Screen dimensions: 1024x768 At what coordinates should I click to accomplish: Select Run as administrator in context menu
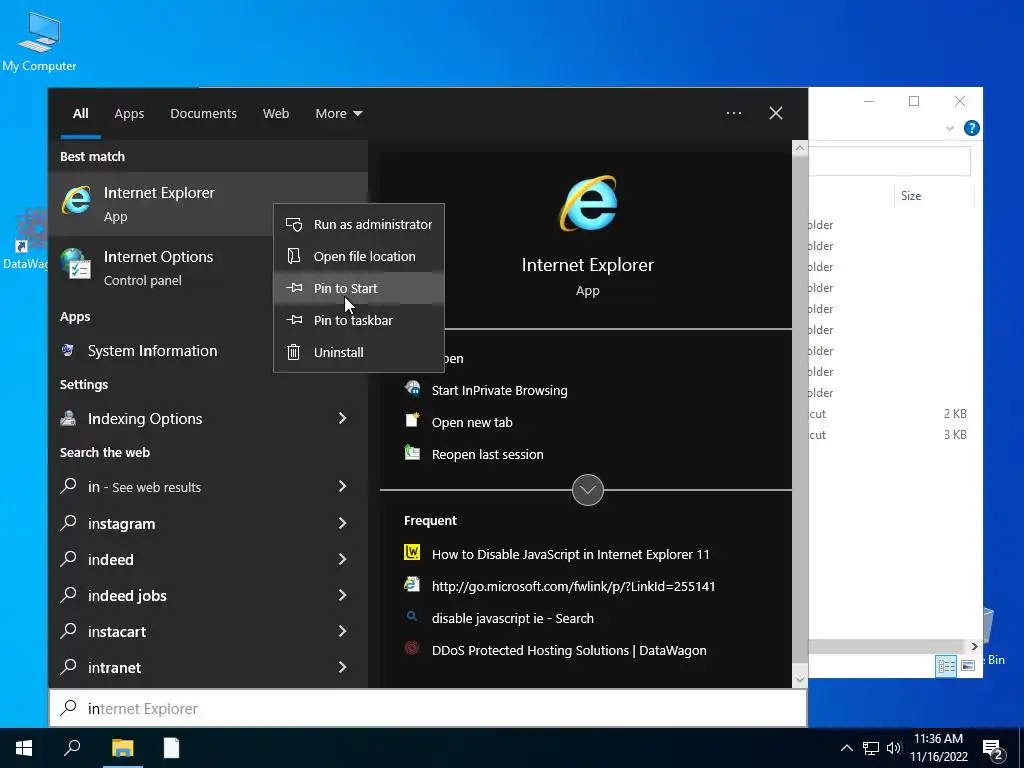click(x=359, y=224)
